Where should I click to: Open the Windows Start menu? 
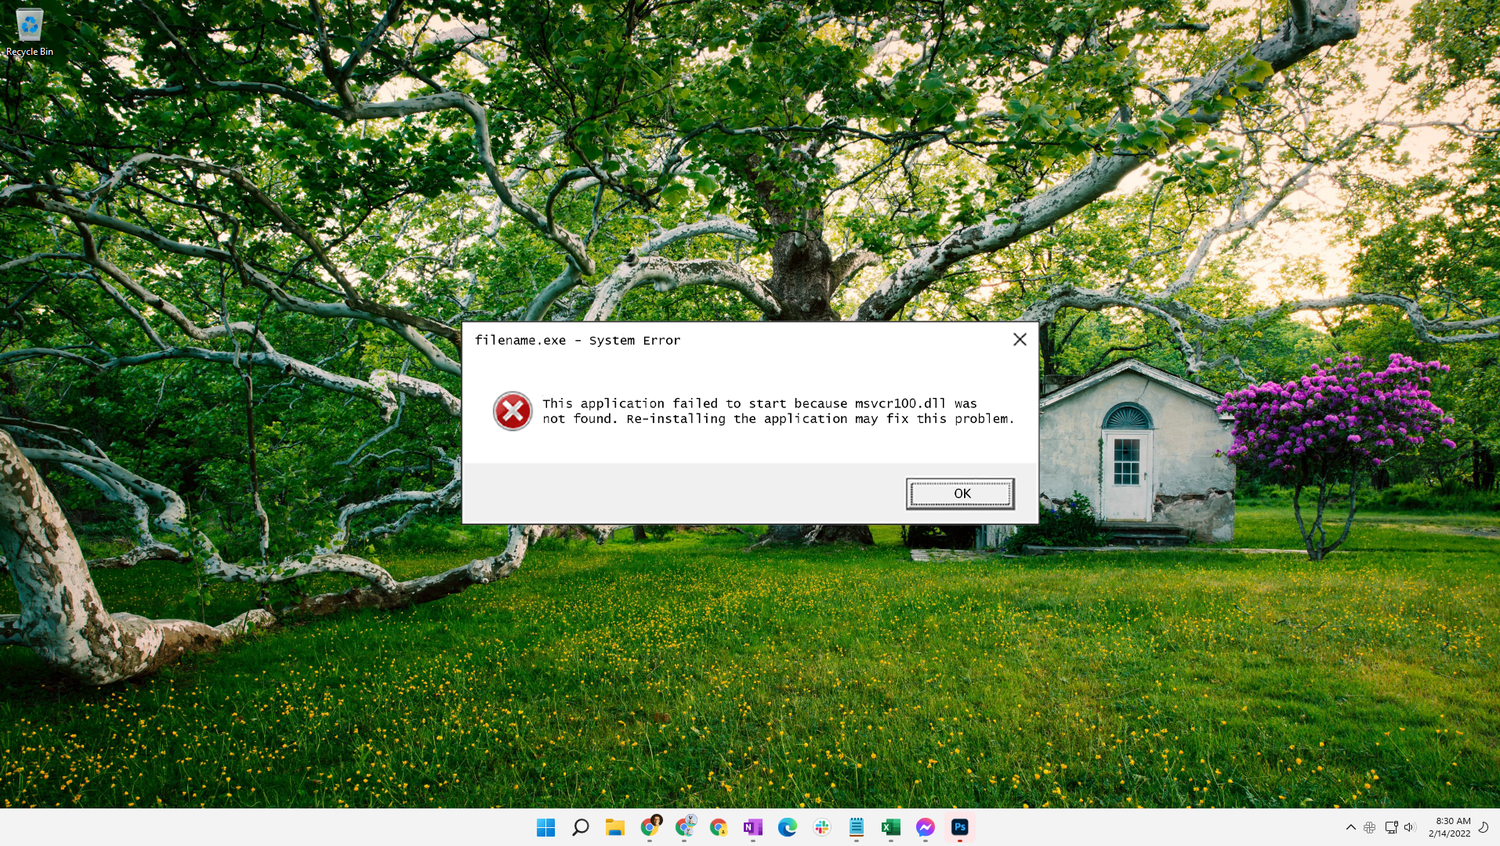tap(546, 827)
